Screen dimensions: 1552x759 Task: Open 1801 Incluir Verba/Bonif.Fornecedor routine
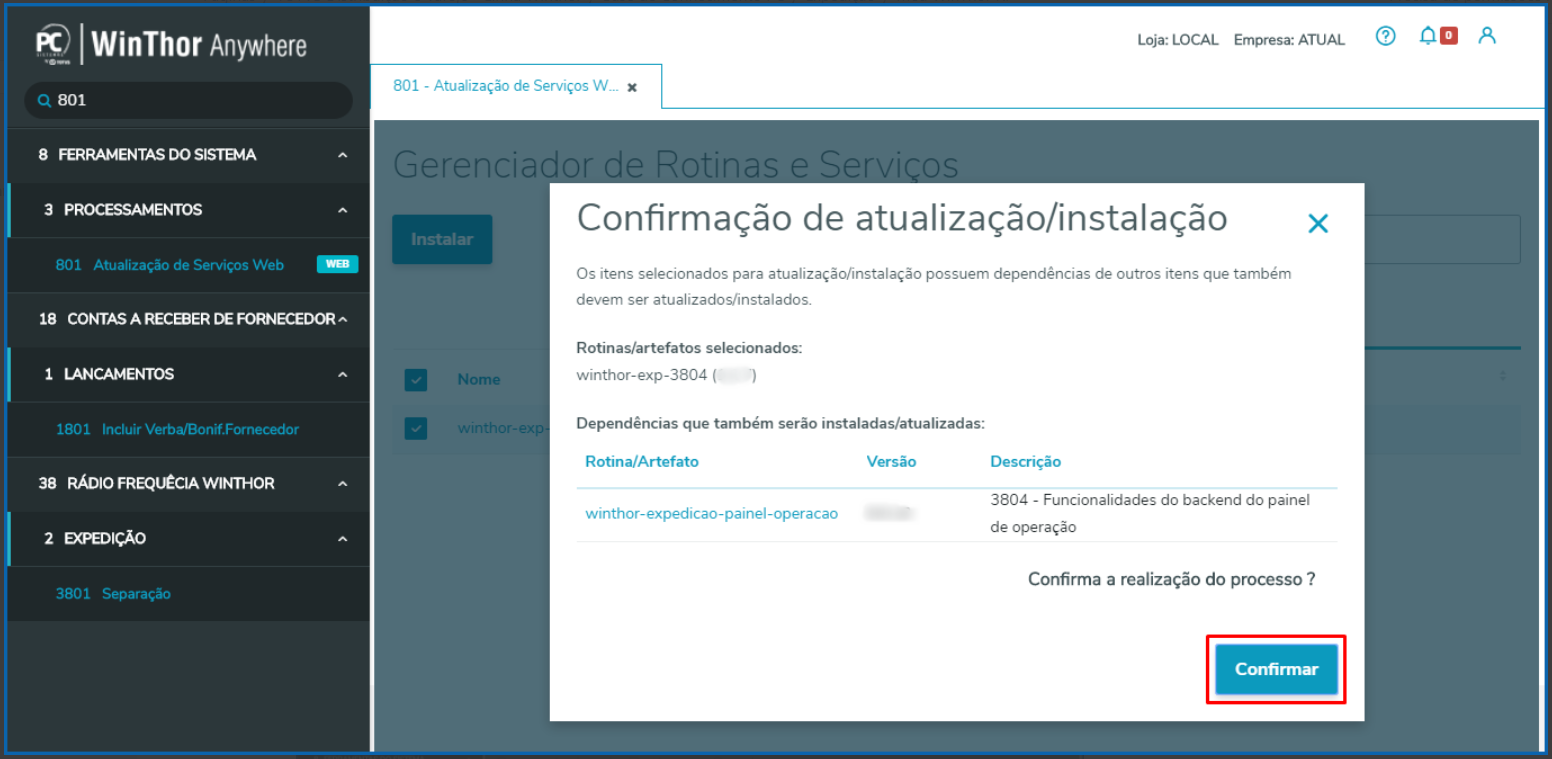point(178,429)
